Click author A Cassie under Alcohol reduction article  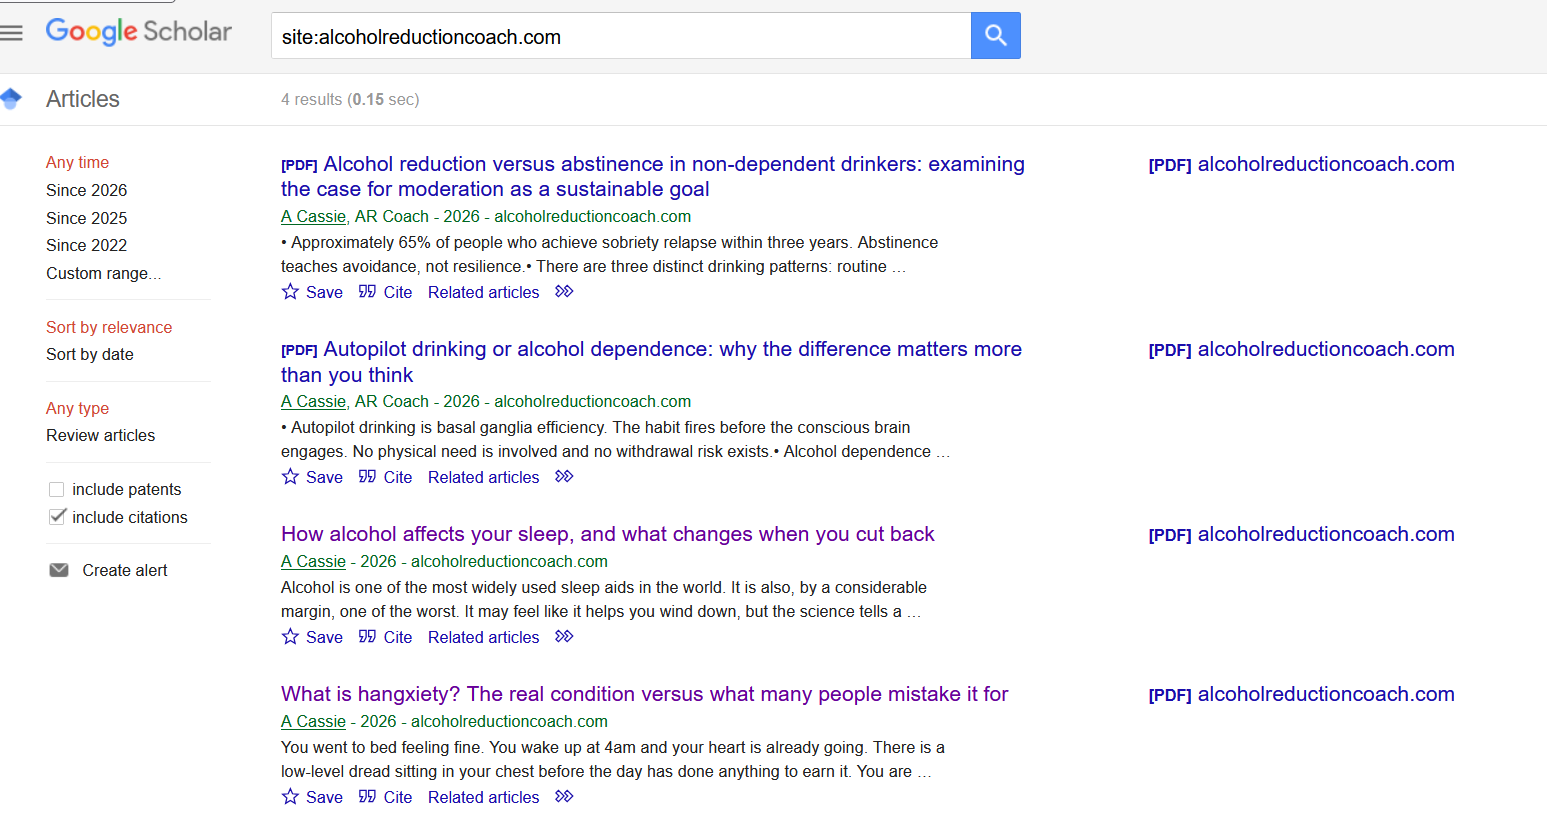point(313,216)
